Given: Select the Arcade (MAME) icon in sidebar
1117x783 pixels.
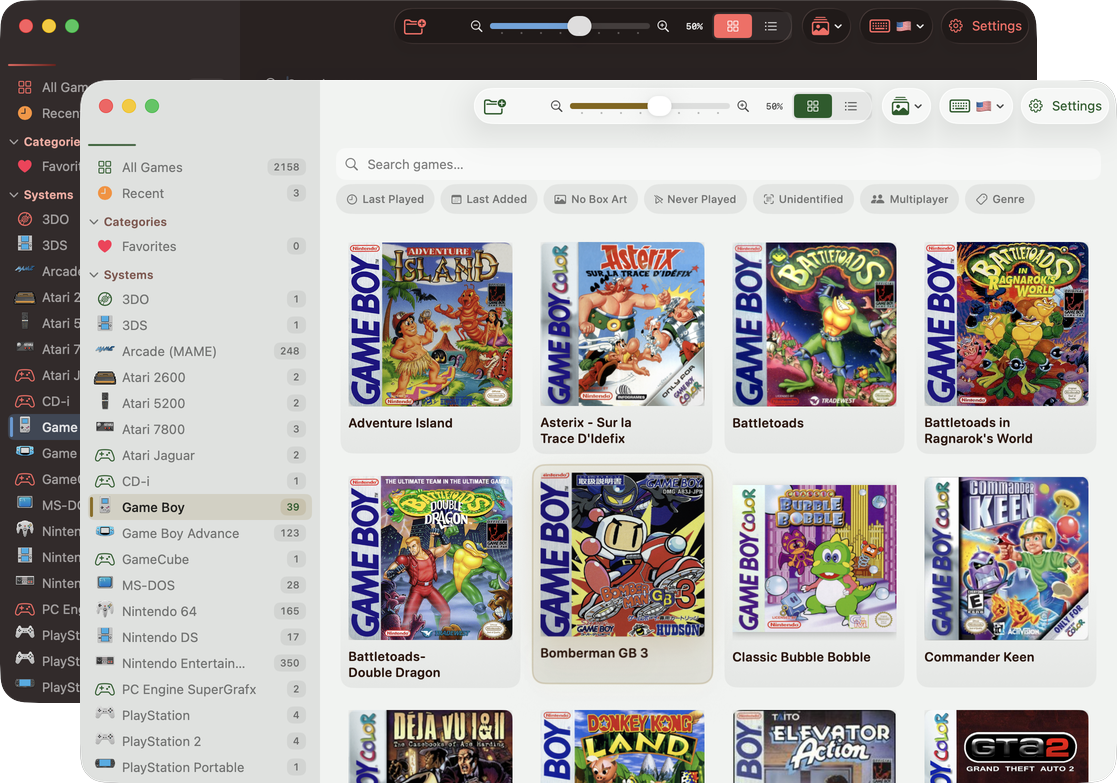Looking at the screenshot, I should click(105, 350).
